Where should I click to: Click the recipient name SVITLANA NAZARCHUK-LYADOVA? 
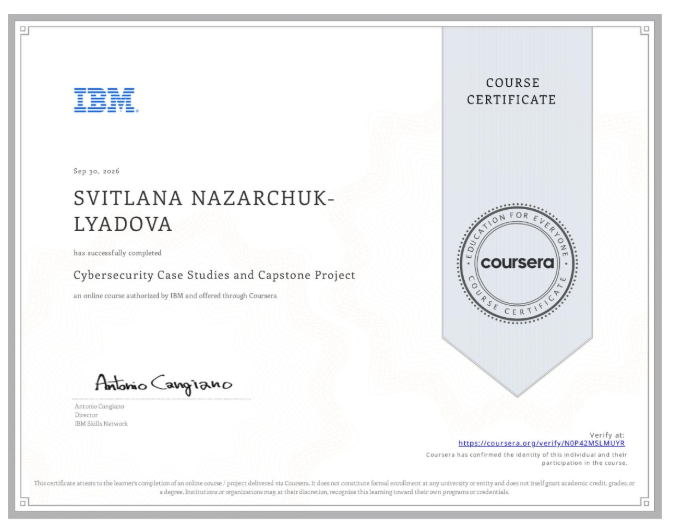[x=204, y=211]
